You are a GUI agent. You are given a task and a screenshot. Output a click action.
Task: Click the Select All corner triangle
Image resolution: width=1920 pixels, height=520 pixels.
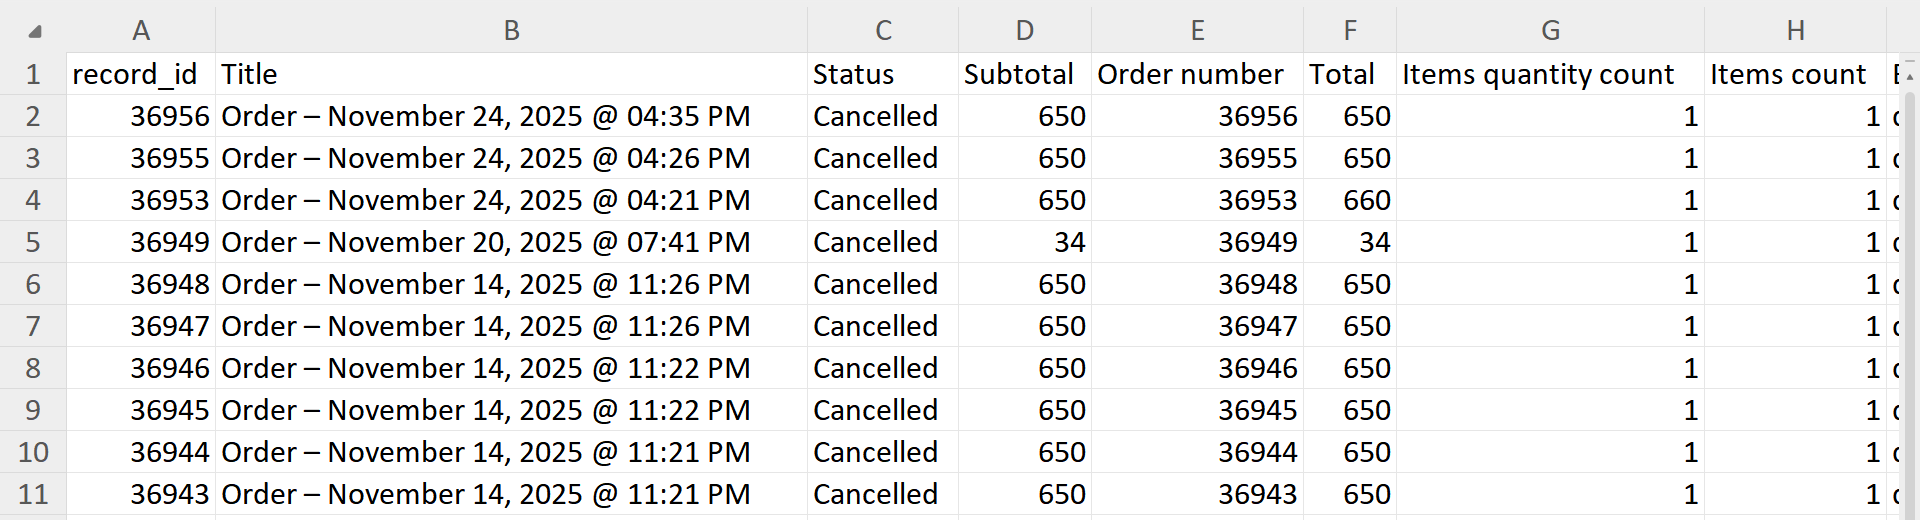(x=35, y=31)
